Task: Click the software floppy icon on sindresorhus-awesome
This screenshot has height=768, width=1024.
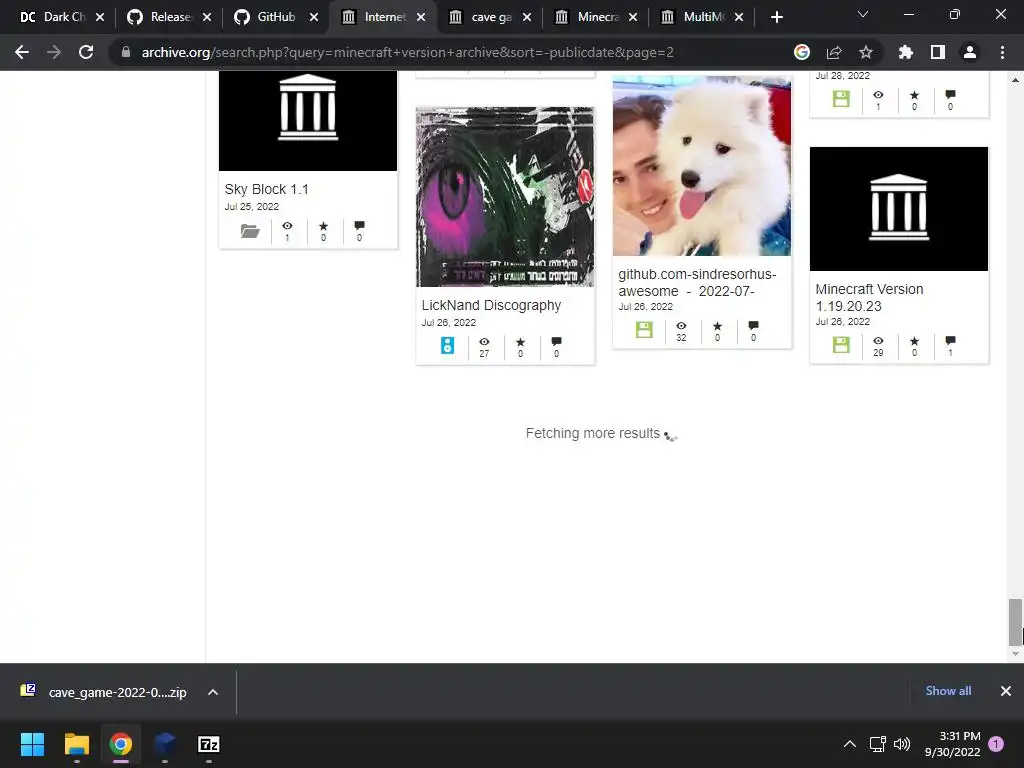Action: (x=644, y=330)
